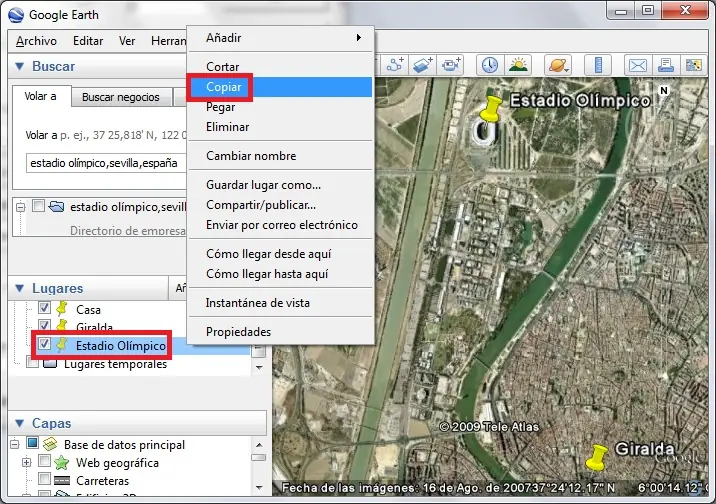Click the Estadio Olímpico pin icon in Lugares
The image size is (716, 504).
click(x=62, y=345)
